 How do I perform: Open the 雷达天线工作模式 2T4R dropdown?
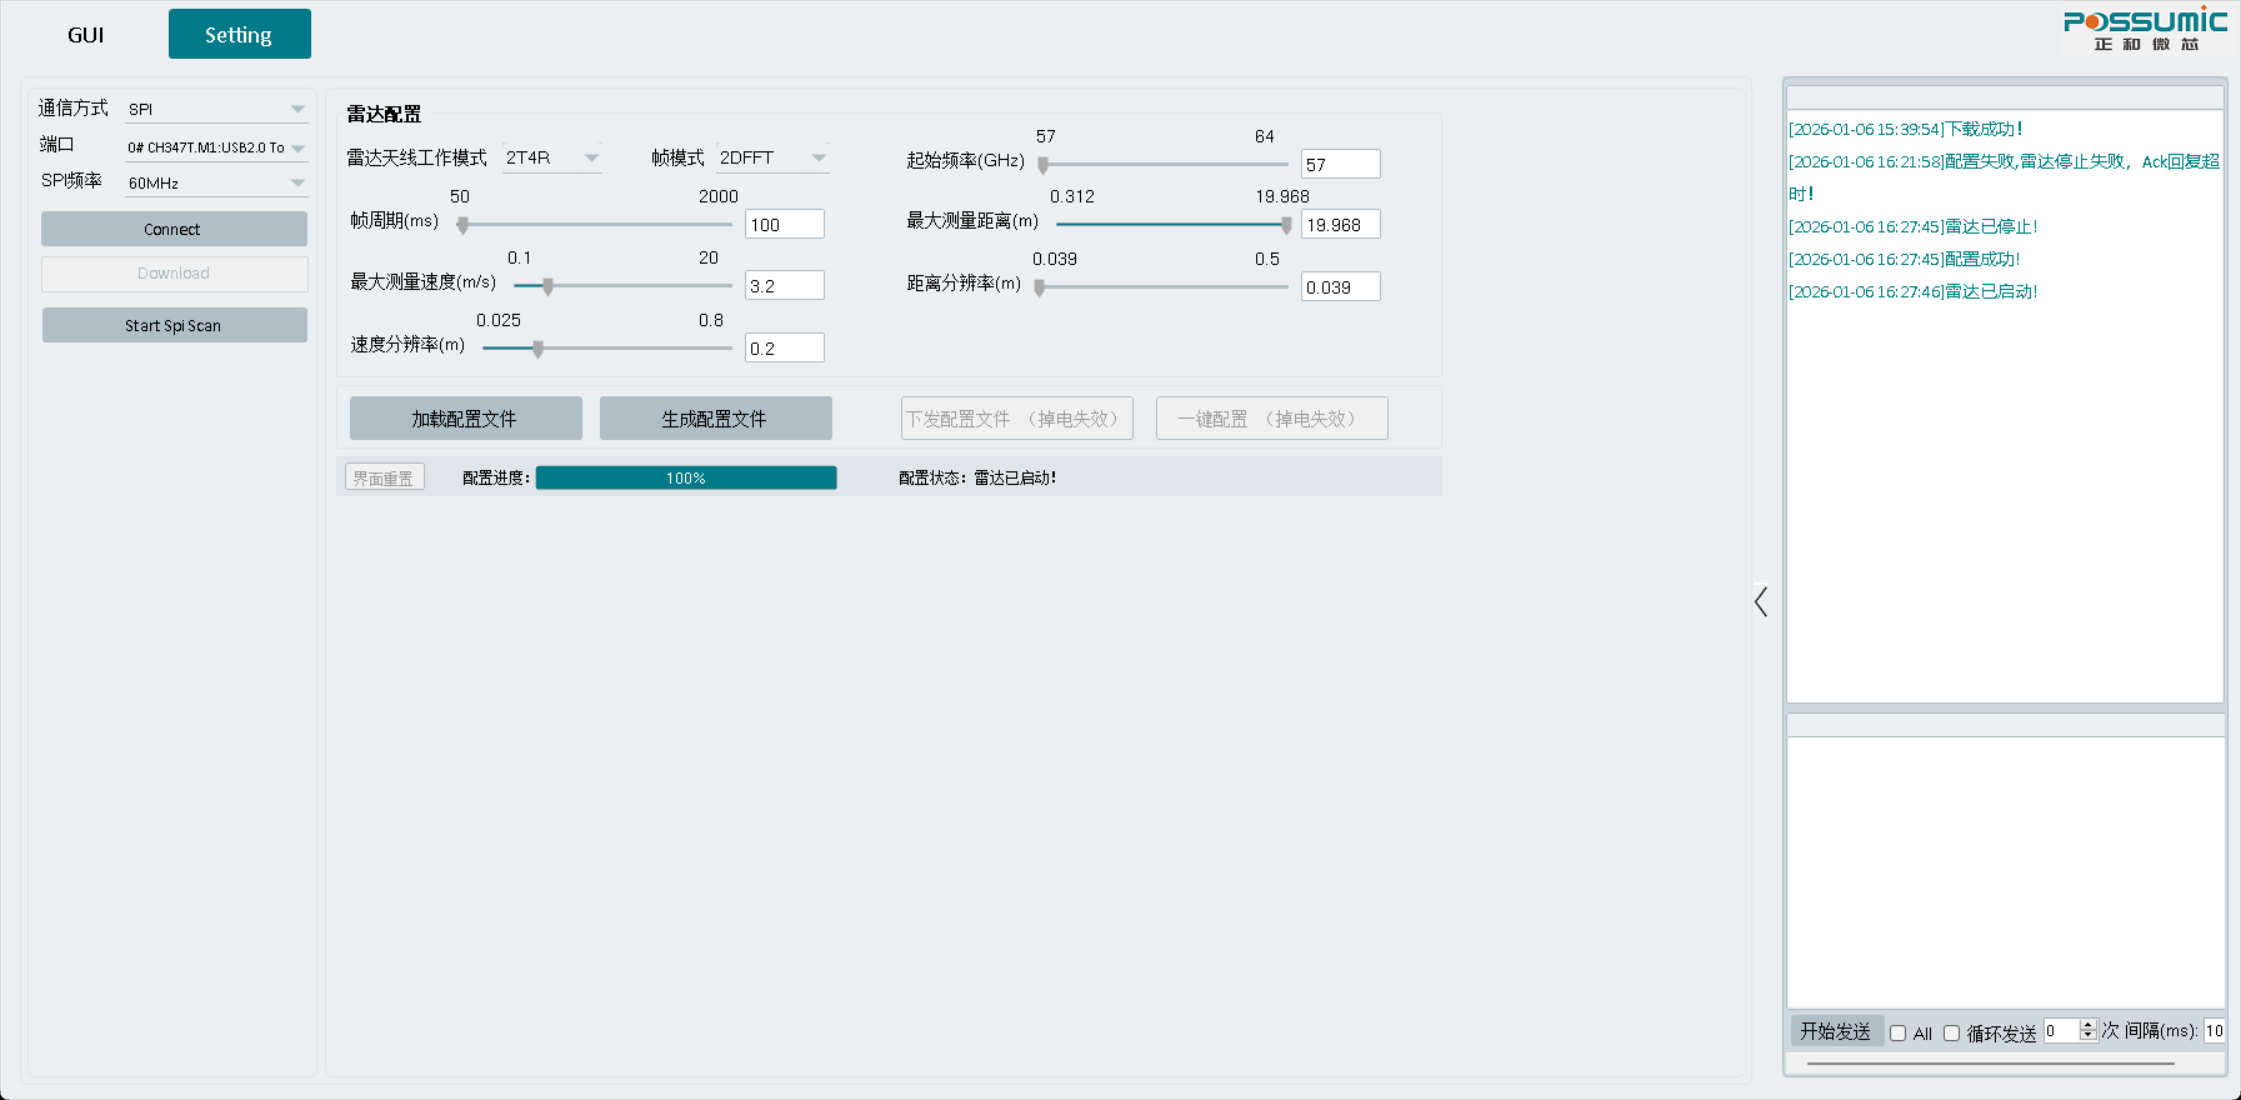[551, 157]
